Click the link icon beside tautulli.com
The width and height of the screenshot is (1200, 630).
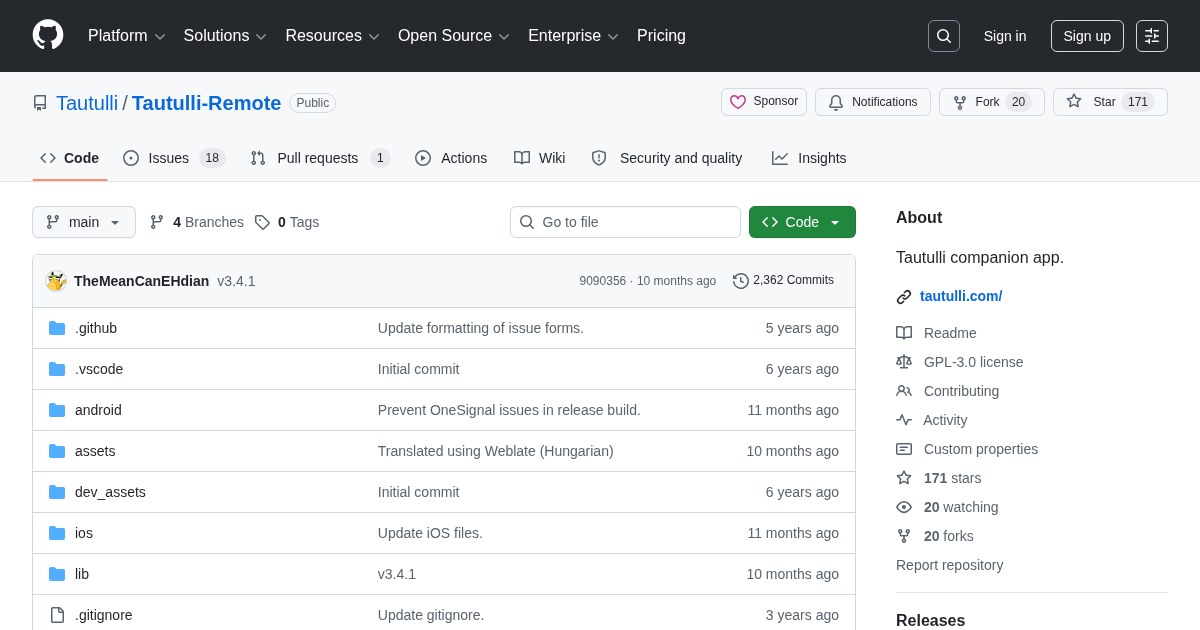coord(904,297)
